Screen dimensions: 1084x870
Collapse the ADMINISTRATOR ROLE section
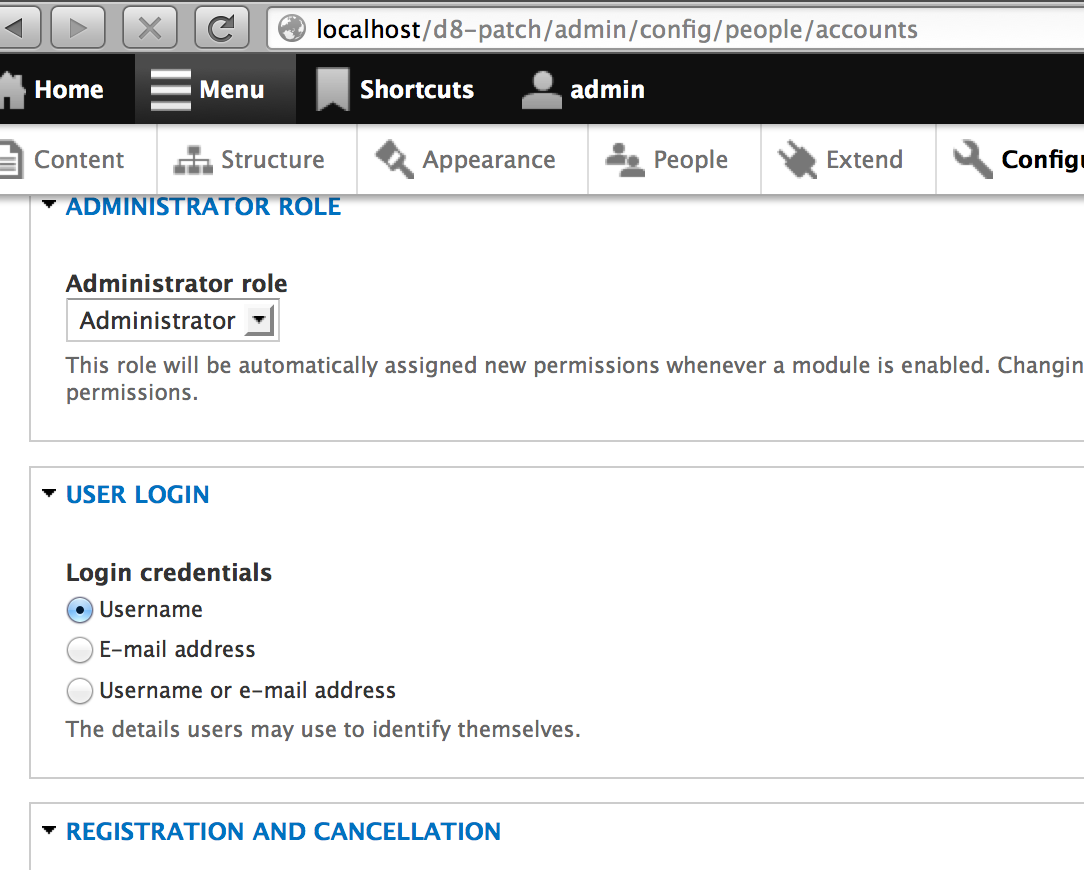pyautogui.click(x=203, y=206)
